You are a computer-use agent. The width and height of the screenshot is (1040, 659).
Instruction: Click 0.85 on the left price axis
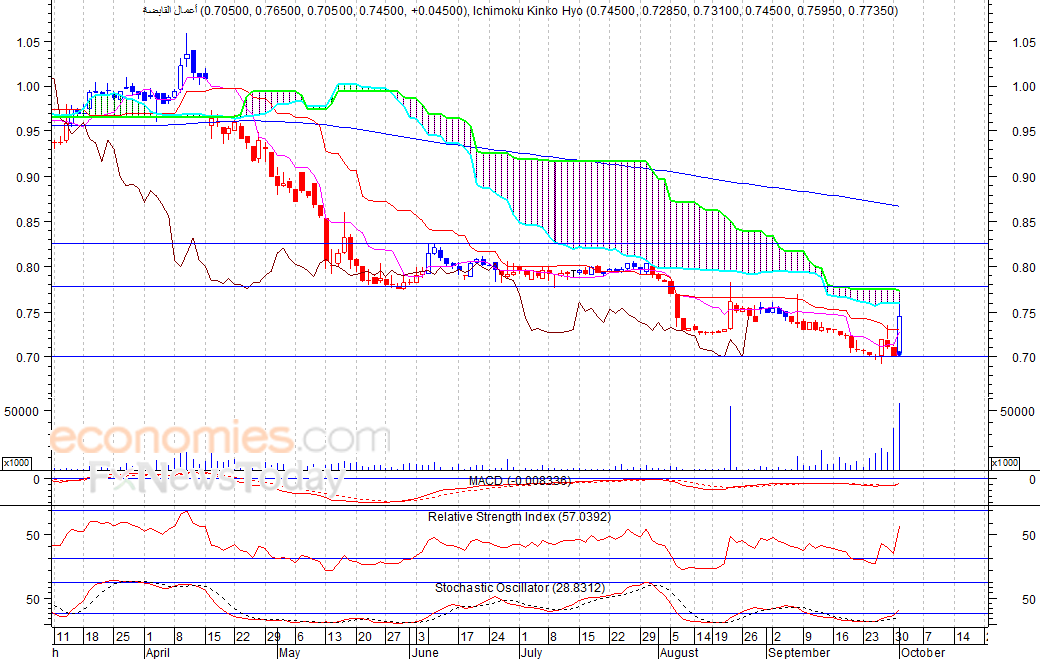tap(28, 222)
